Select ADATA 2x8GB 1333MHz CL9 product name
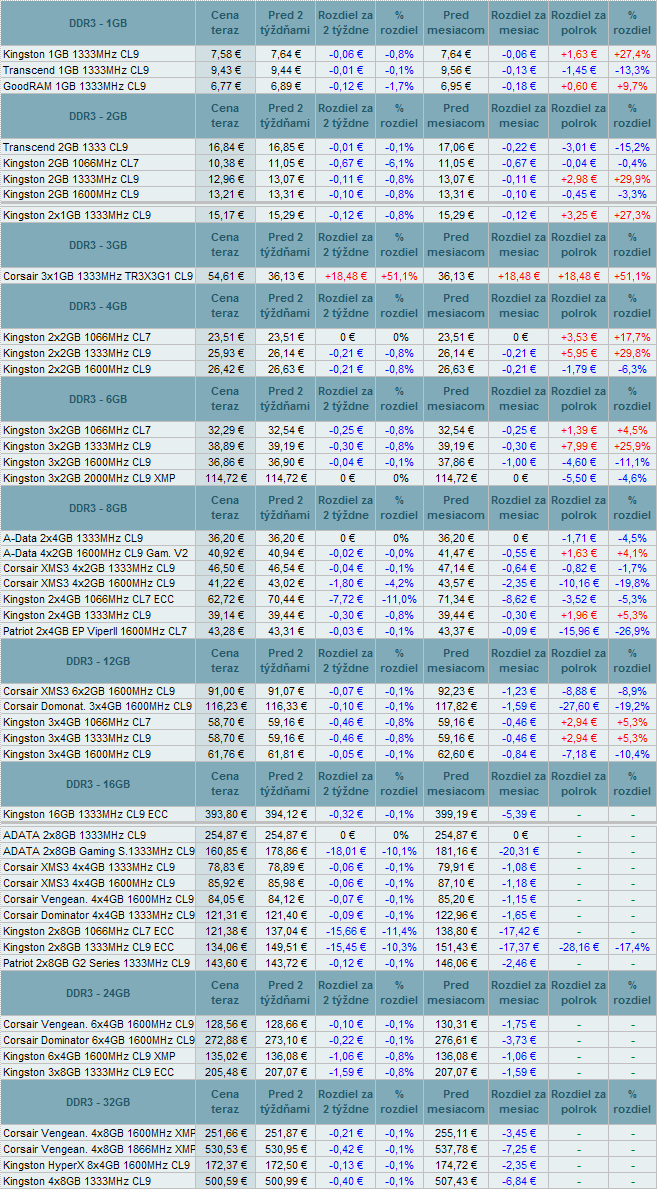 click(x=75, y=836)
